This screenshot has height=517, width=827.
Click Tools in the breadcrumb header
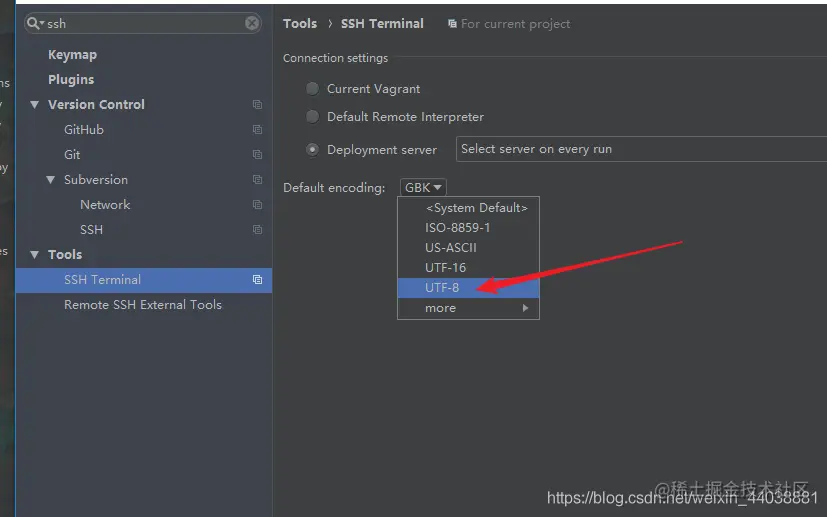[x=300, y=24]
